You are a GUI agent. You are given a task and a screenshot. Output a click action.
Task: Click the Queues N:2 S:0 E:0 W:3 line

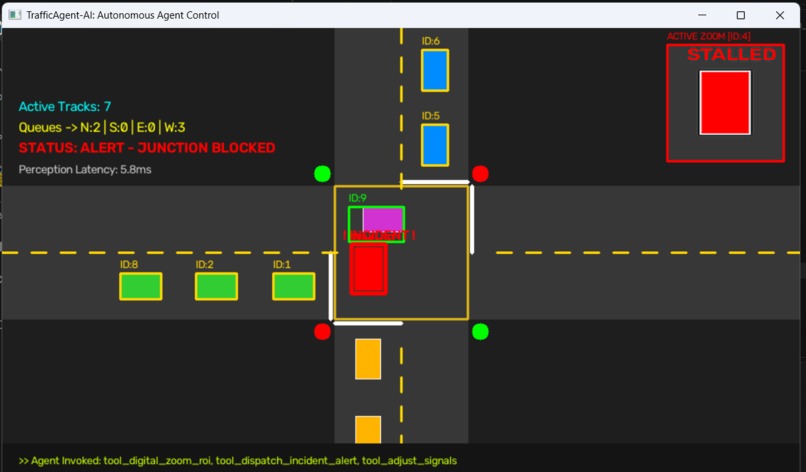[x=102, y=127]
